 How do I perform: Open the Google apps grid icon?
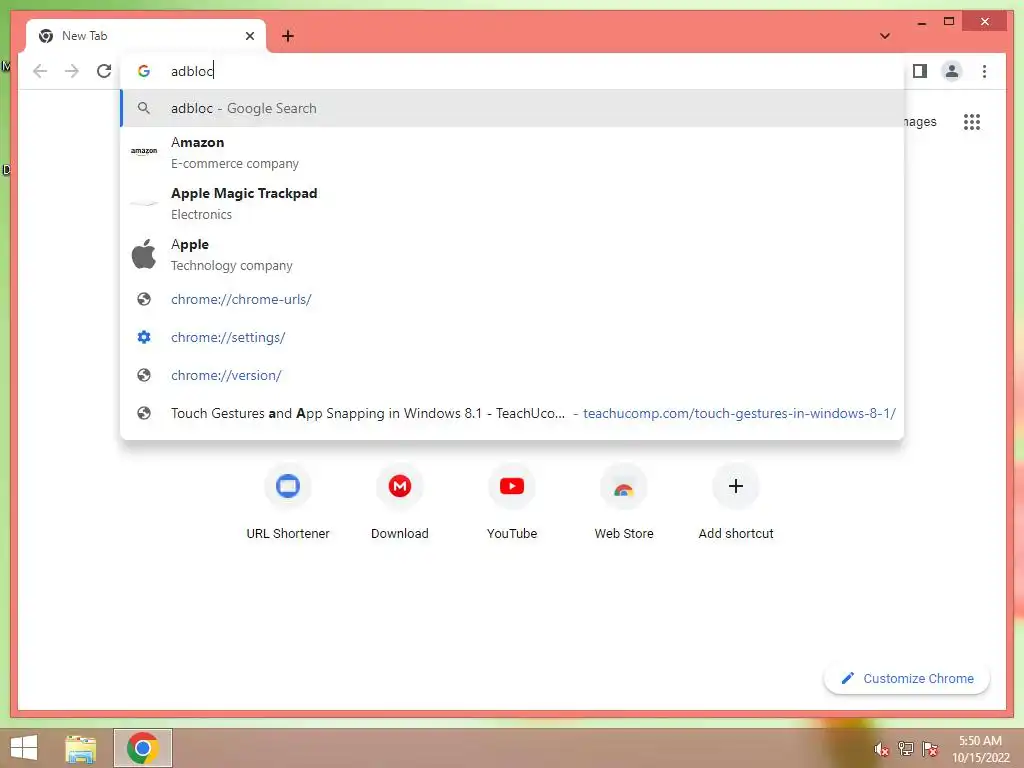[971, 121]
